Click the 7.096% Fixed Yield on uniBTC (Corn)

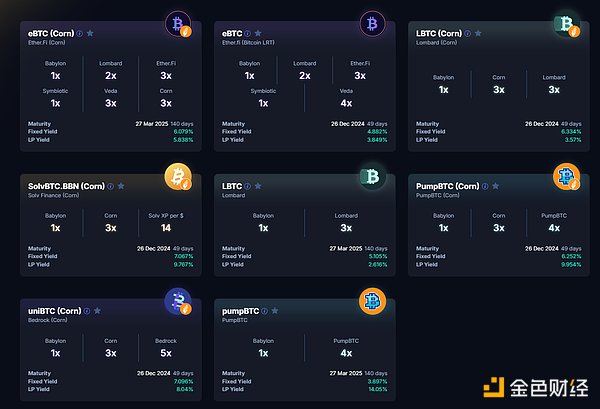(184, 381)
